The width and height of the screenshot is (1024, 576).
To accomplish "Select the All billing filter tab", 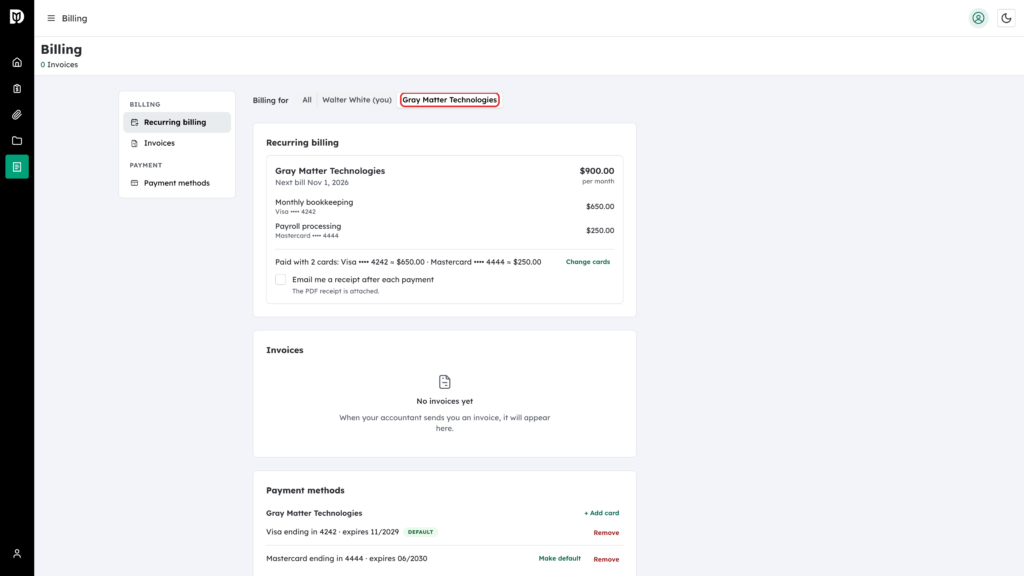I will [x=307, y=100].
